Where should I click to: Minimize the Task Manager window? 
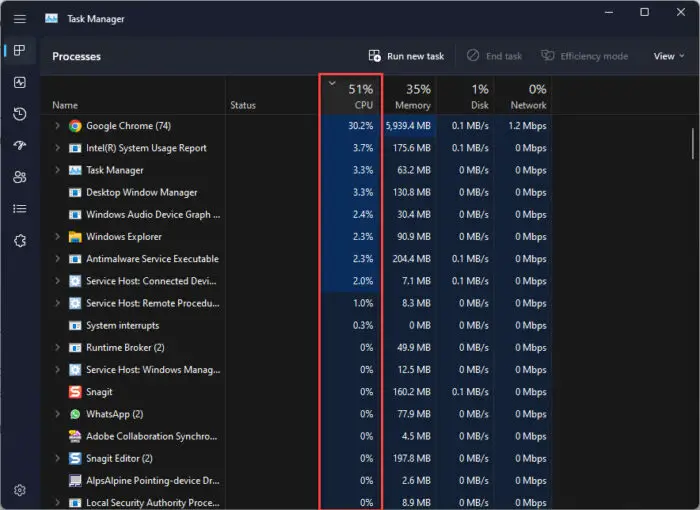point(608,13)
